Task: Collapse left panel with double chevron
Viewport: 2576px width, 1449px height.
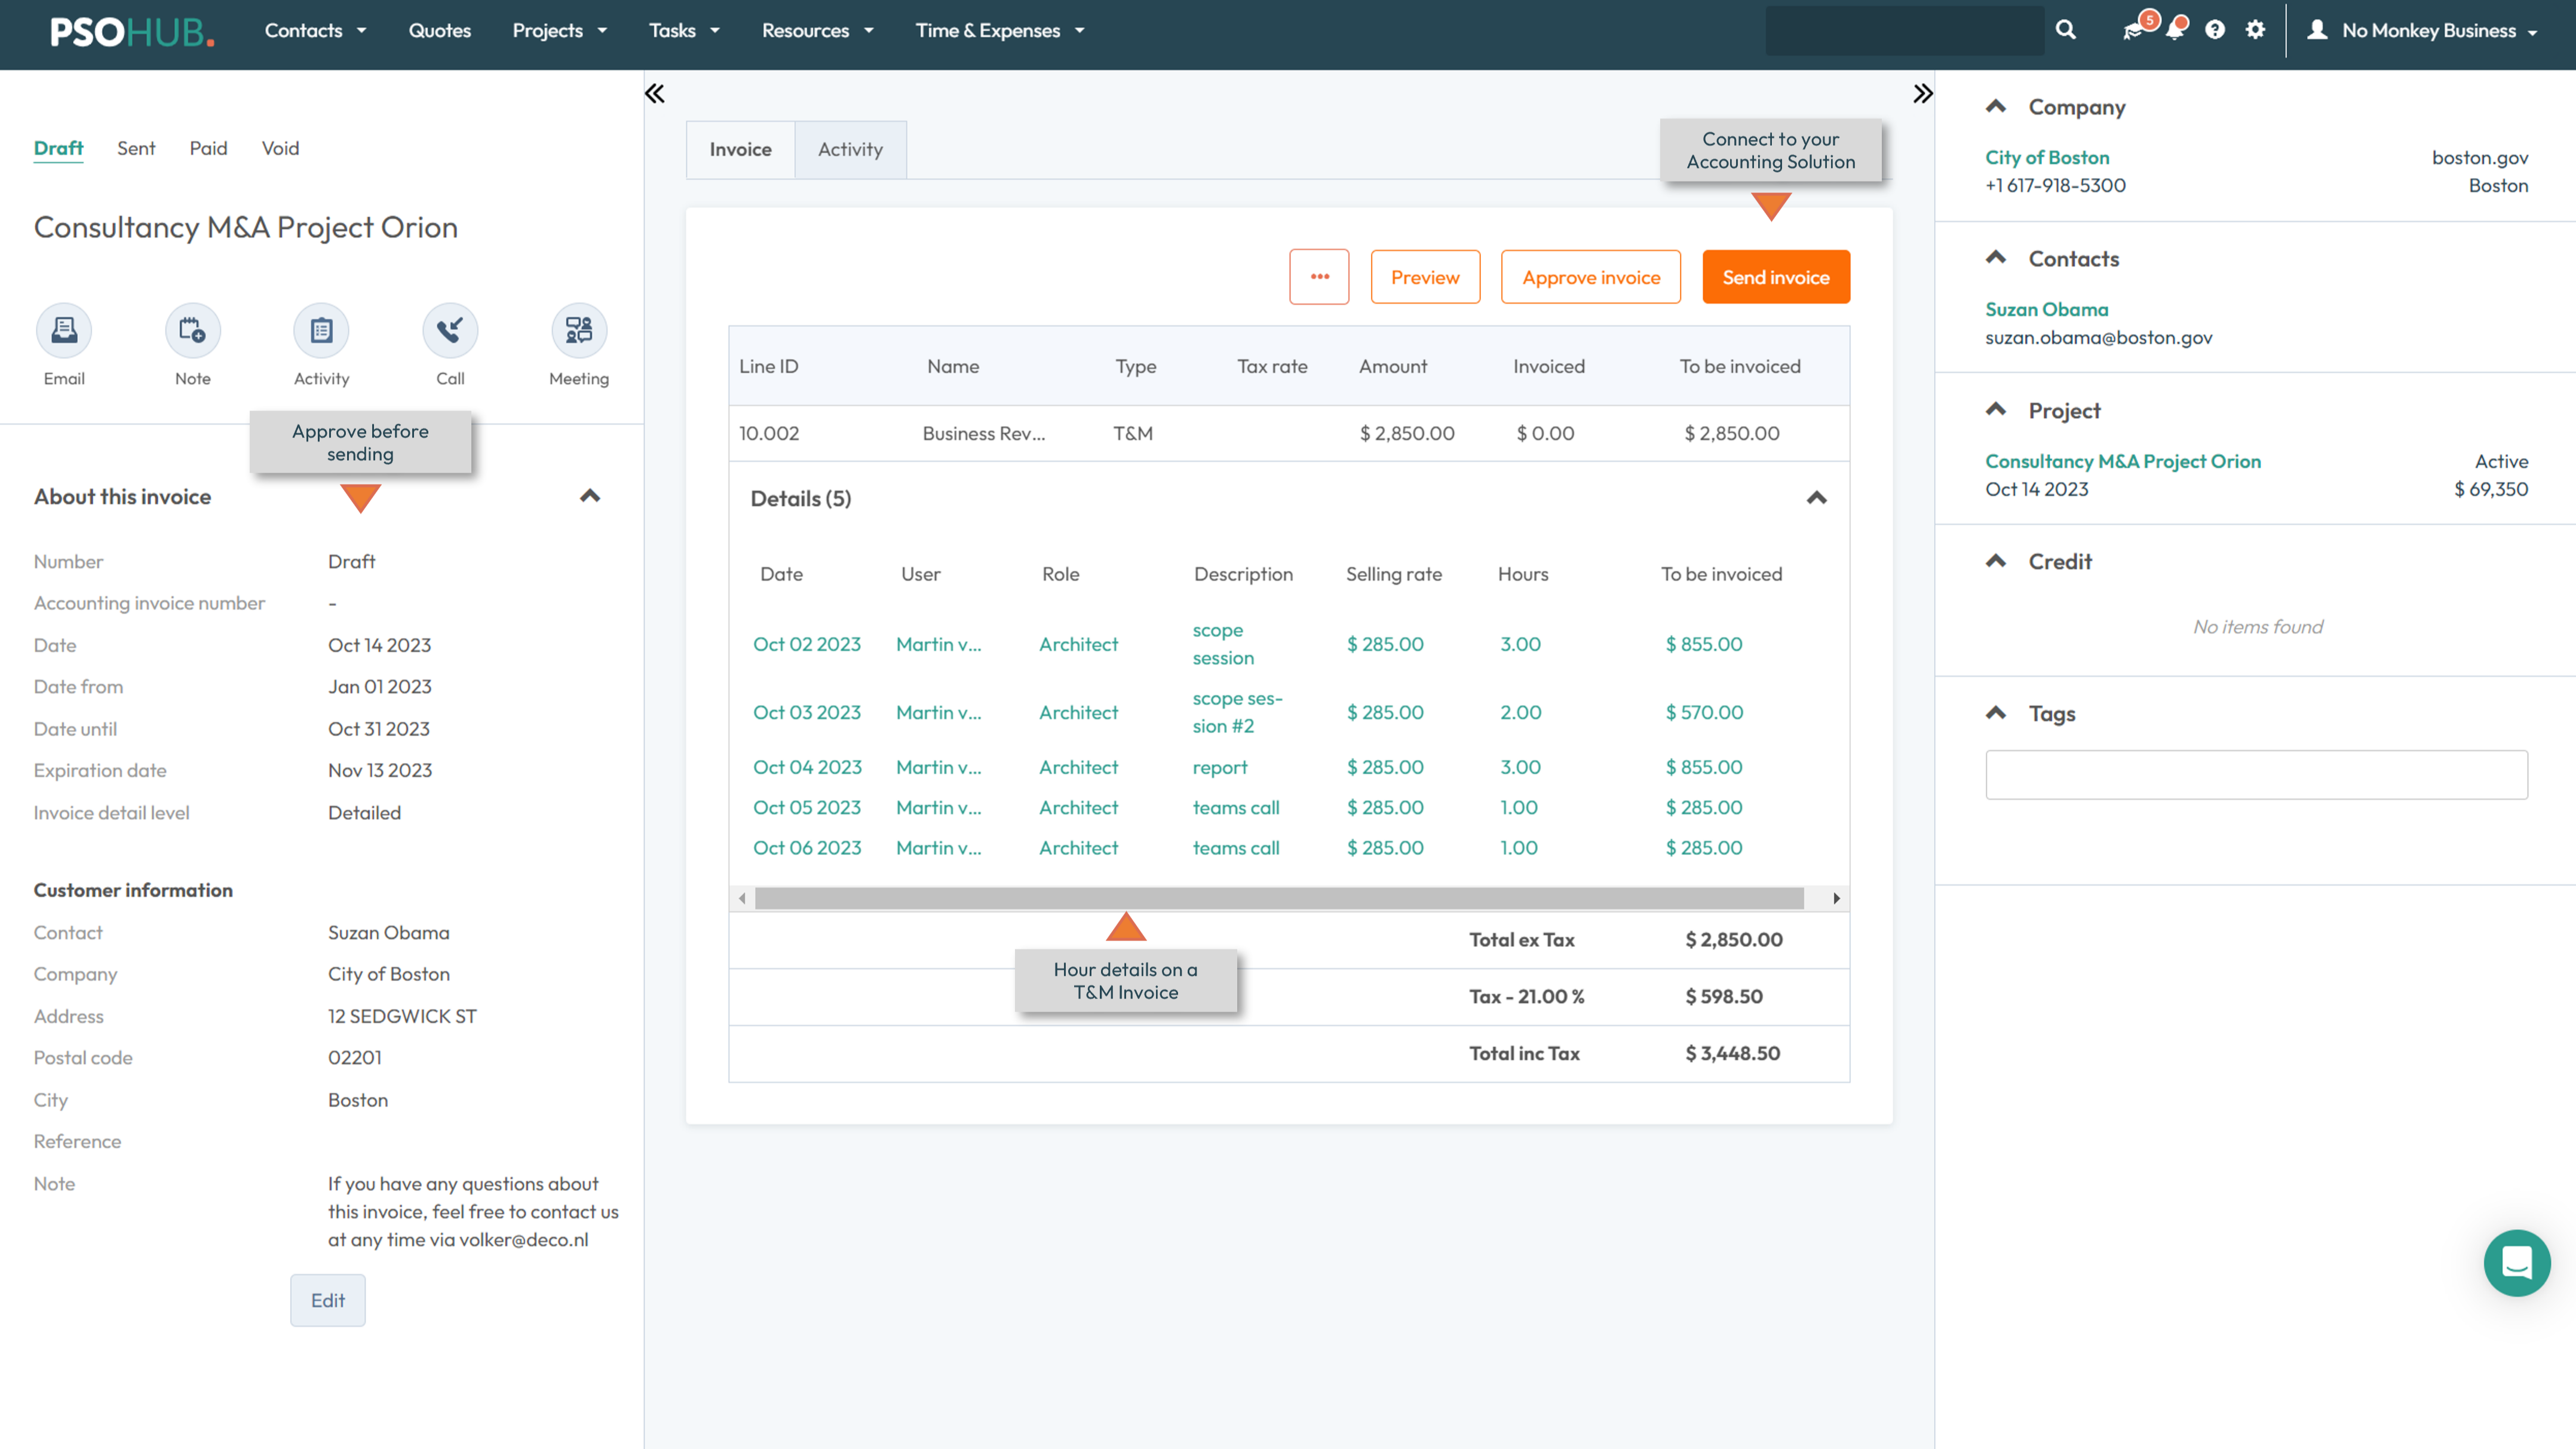Action: click(x=655, y=94)
